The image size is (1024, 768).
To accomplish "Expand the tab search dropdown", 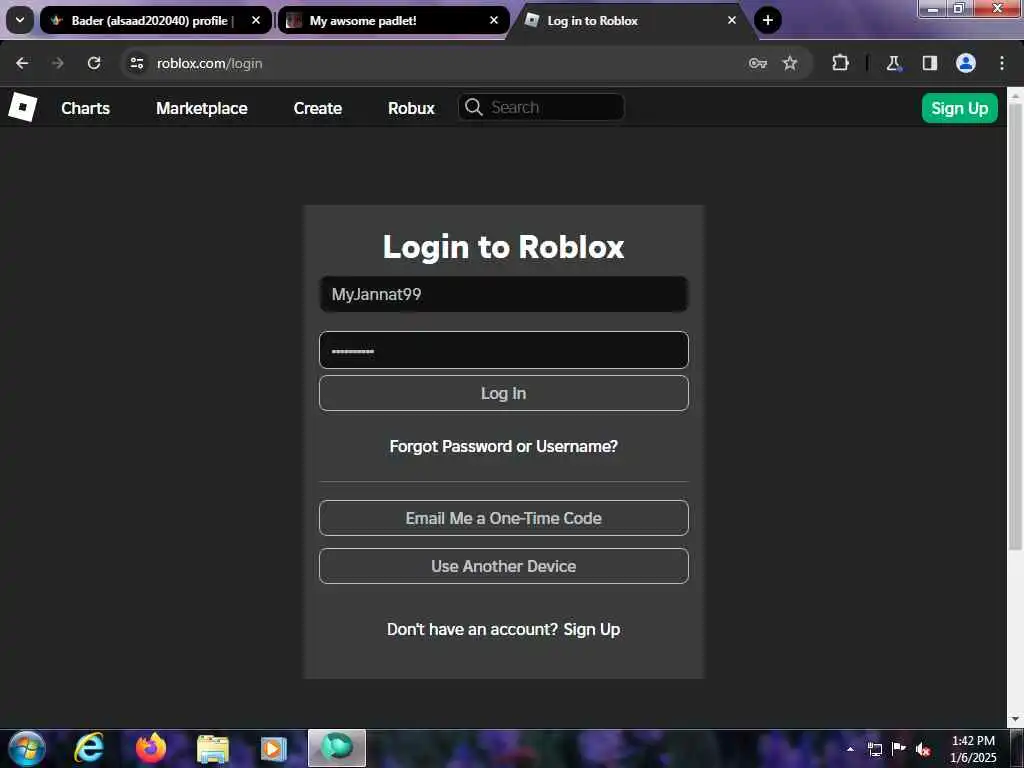I will point(20,20).
